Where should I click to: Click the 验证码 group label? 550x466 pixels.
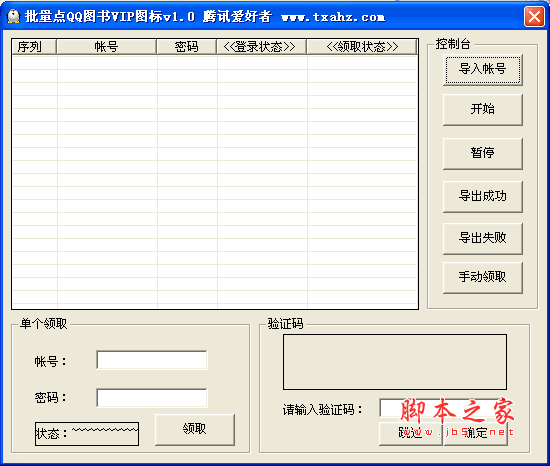286,323
